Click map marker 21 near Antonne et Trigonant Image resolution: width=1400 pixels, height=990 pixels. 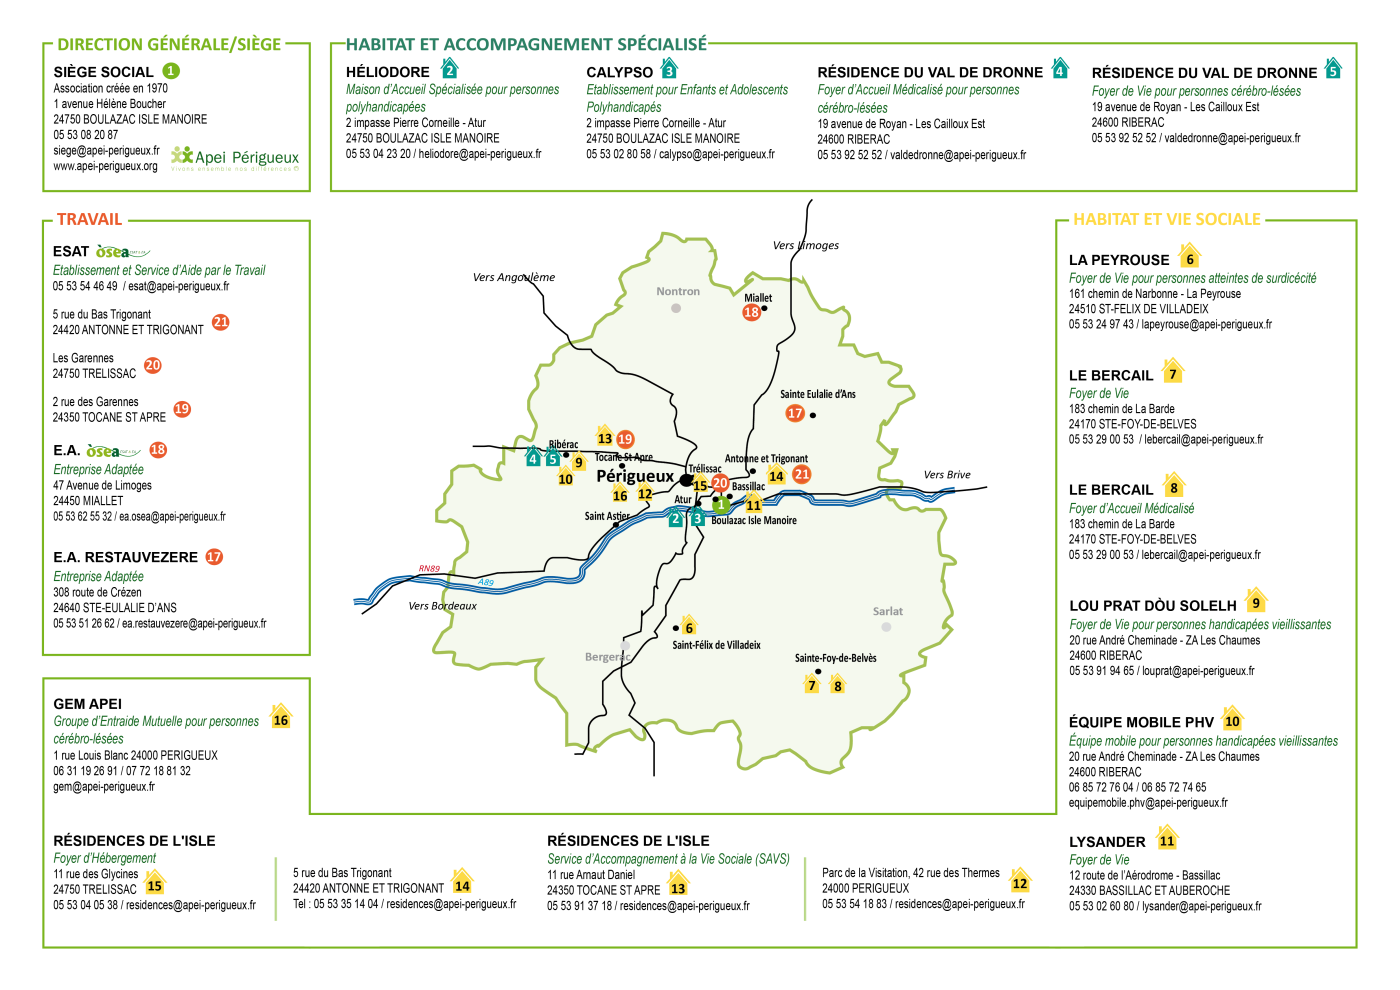click(802, 474)
